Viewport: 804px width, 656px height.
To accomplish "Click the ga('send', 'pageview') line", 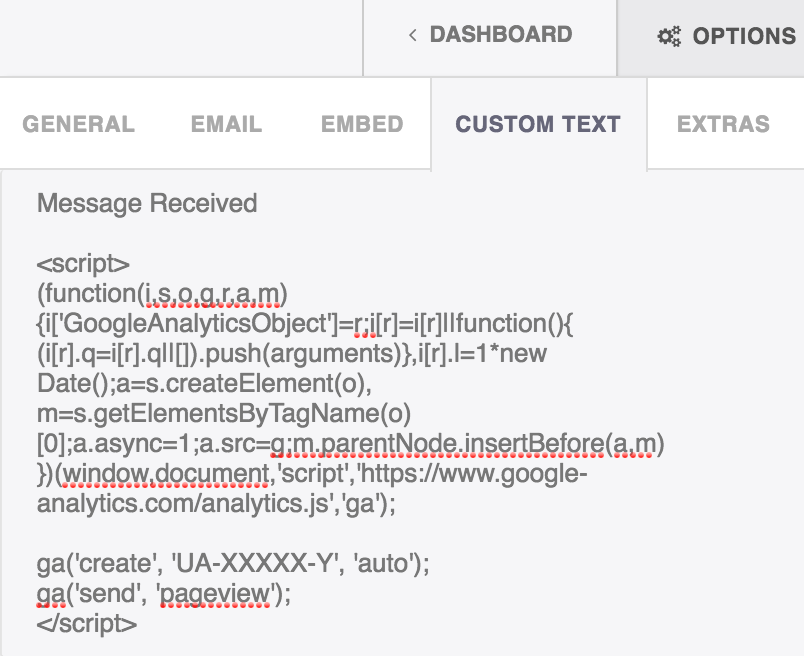I will click(x=164, y=594).
